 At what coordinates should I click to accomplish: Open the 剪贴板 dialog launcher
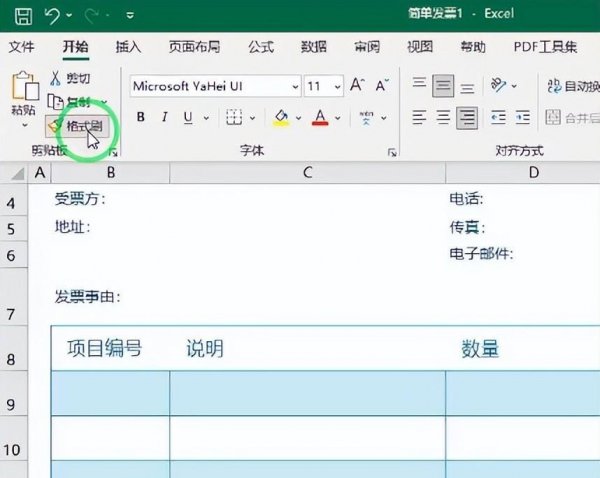coord(113,152)
